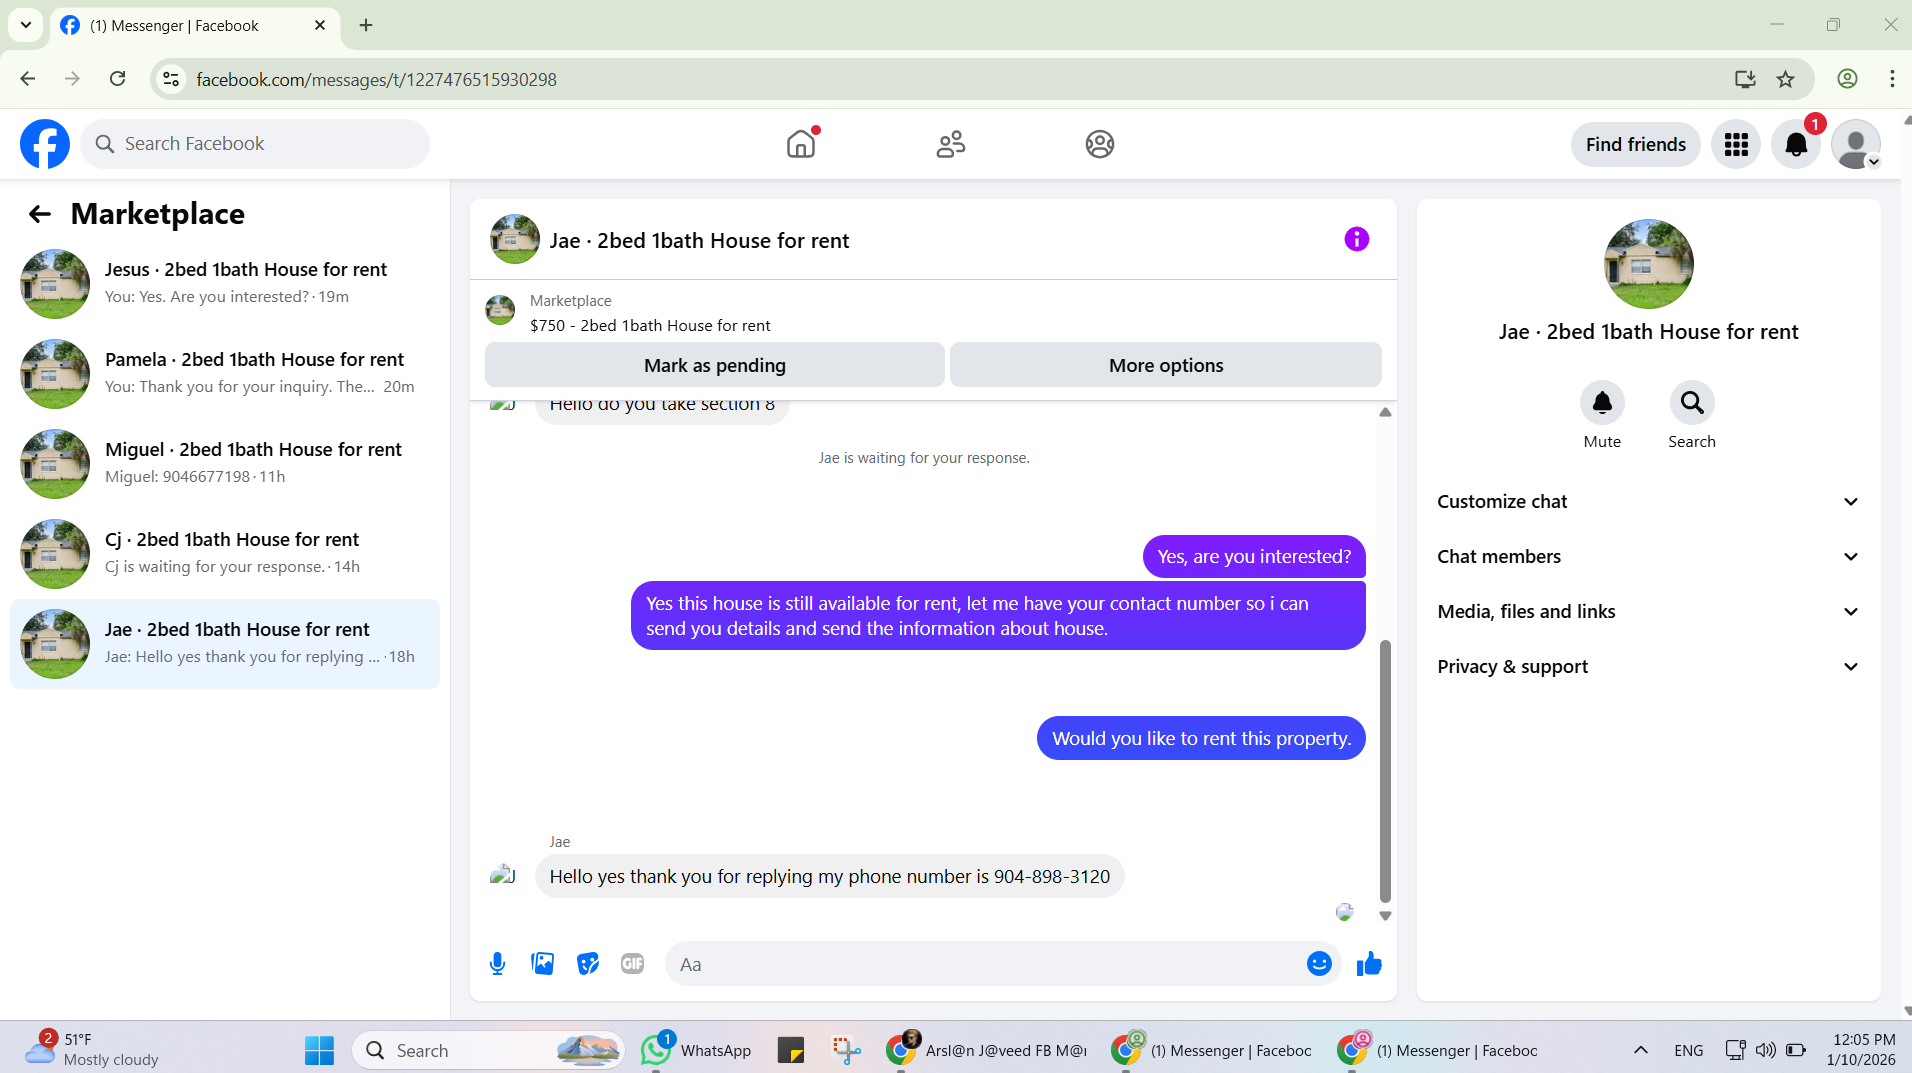Select Jae 2bed 1bath conversation
The image size is (1912, 1073).
click(x=225, y=644)
